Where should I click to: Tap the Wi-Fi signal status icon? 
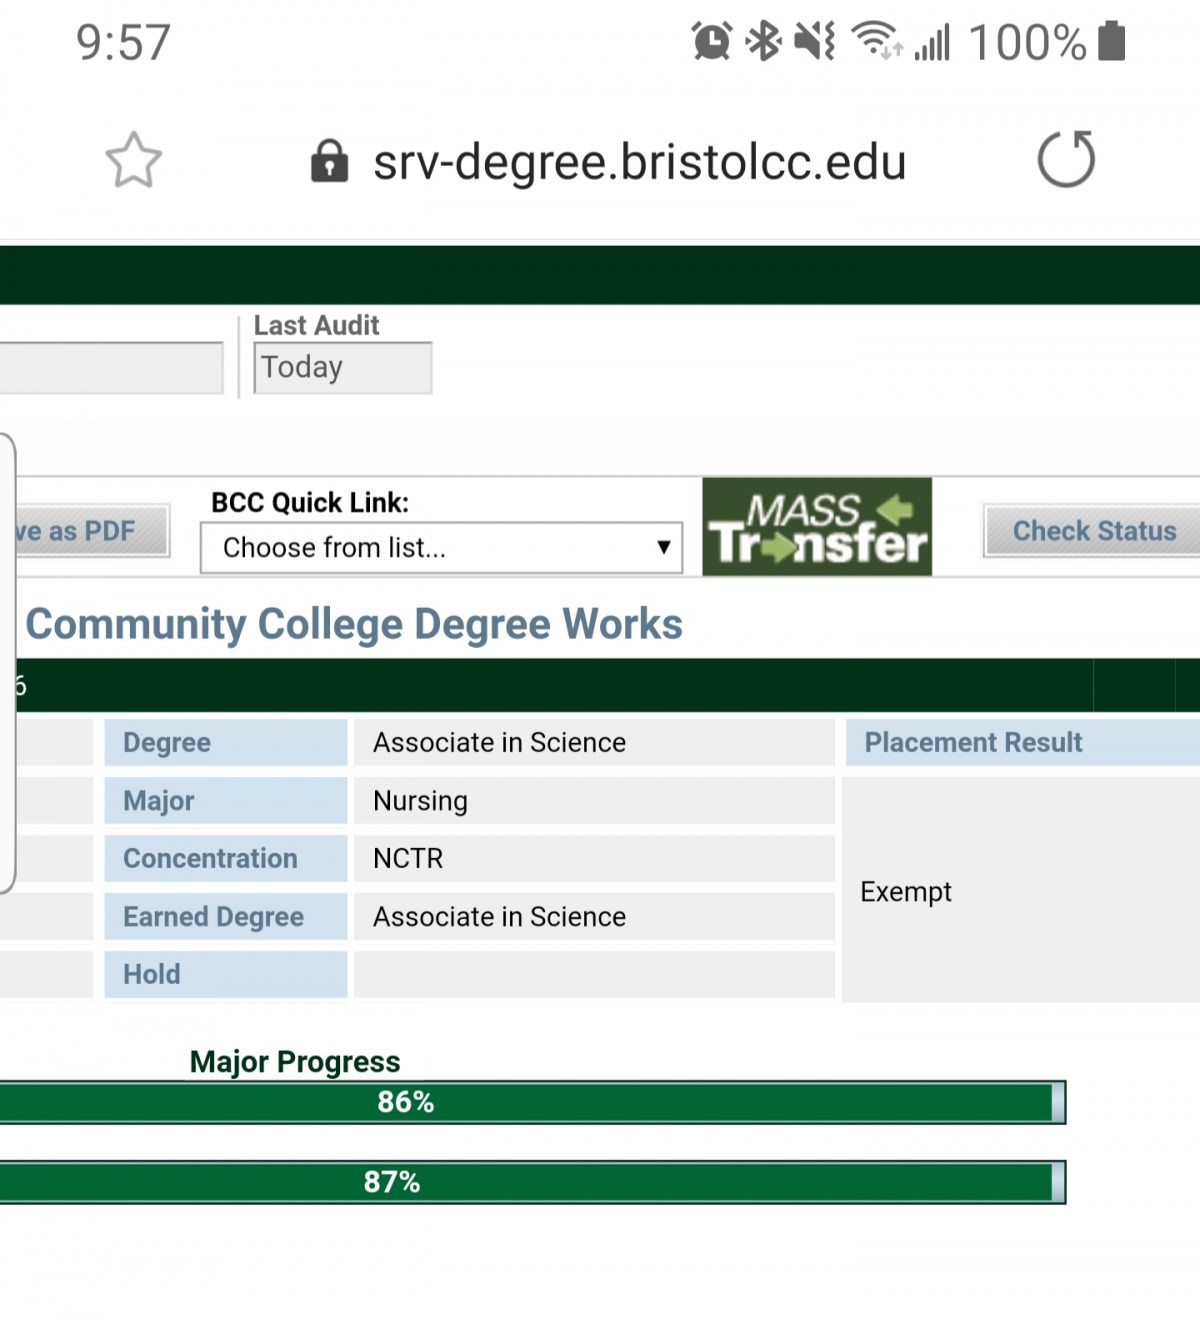(x=876, y=41)
